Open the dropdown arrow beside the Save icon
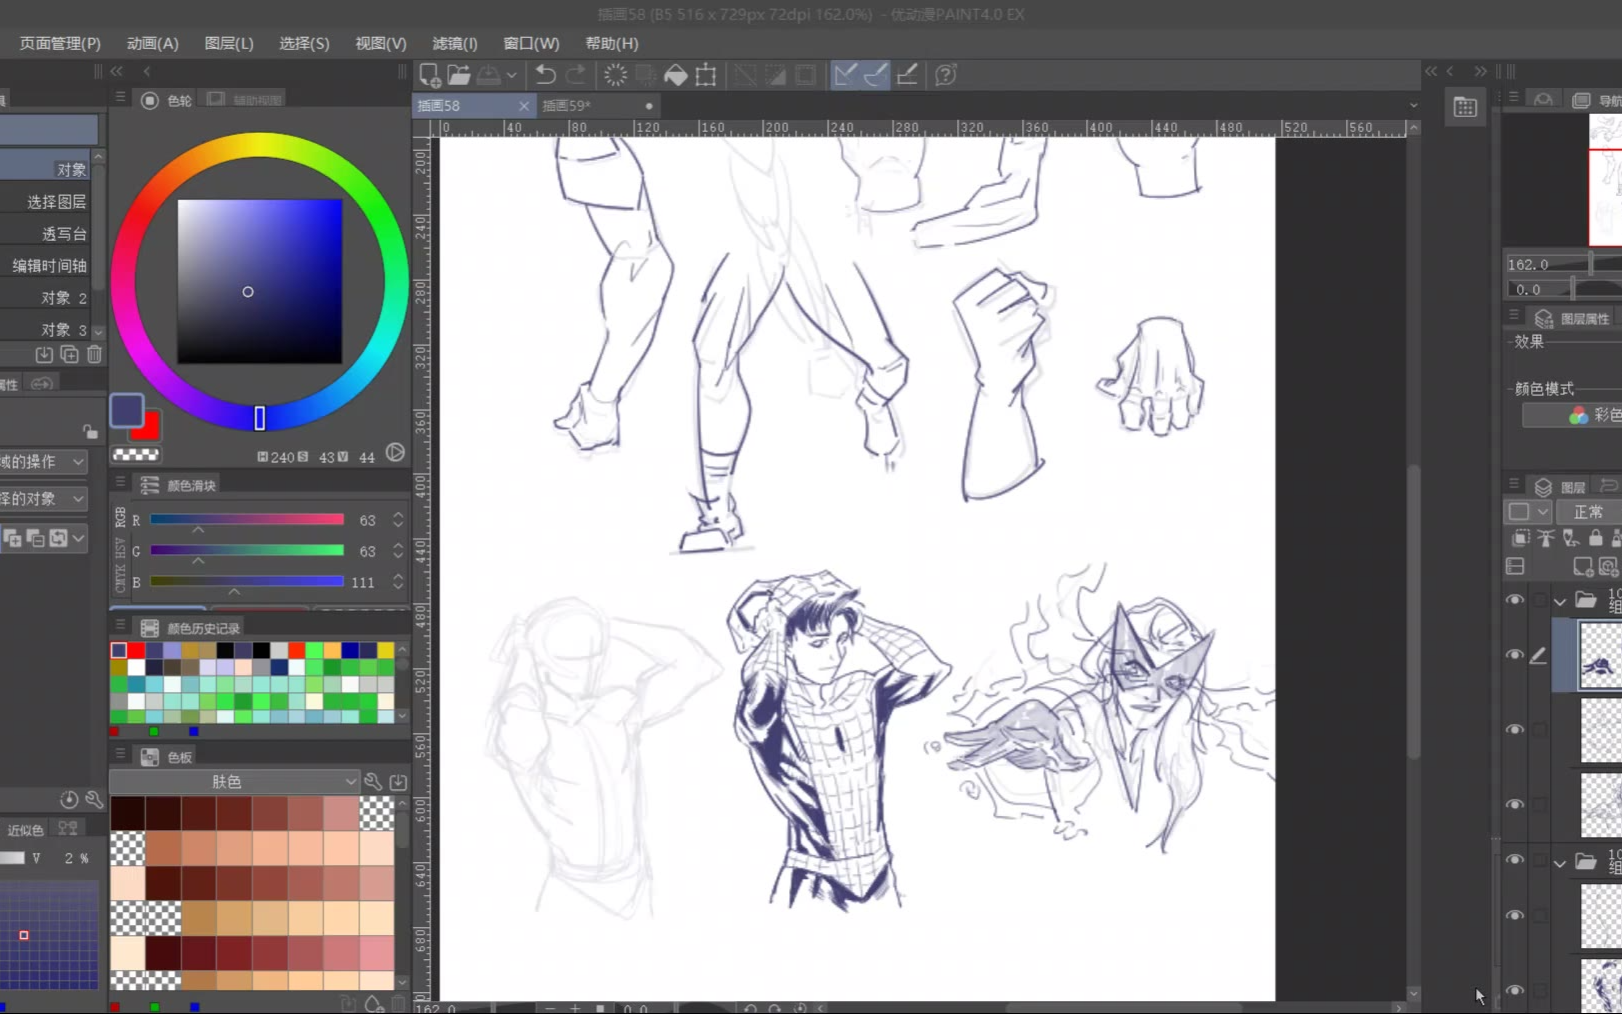1622x1014 pixels. pyautogui.click(x=511, y=75)
